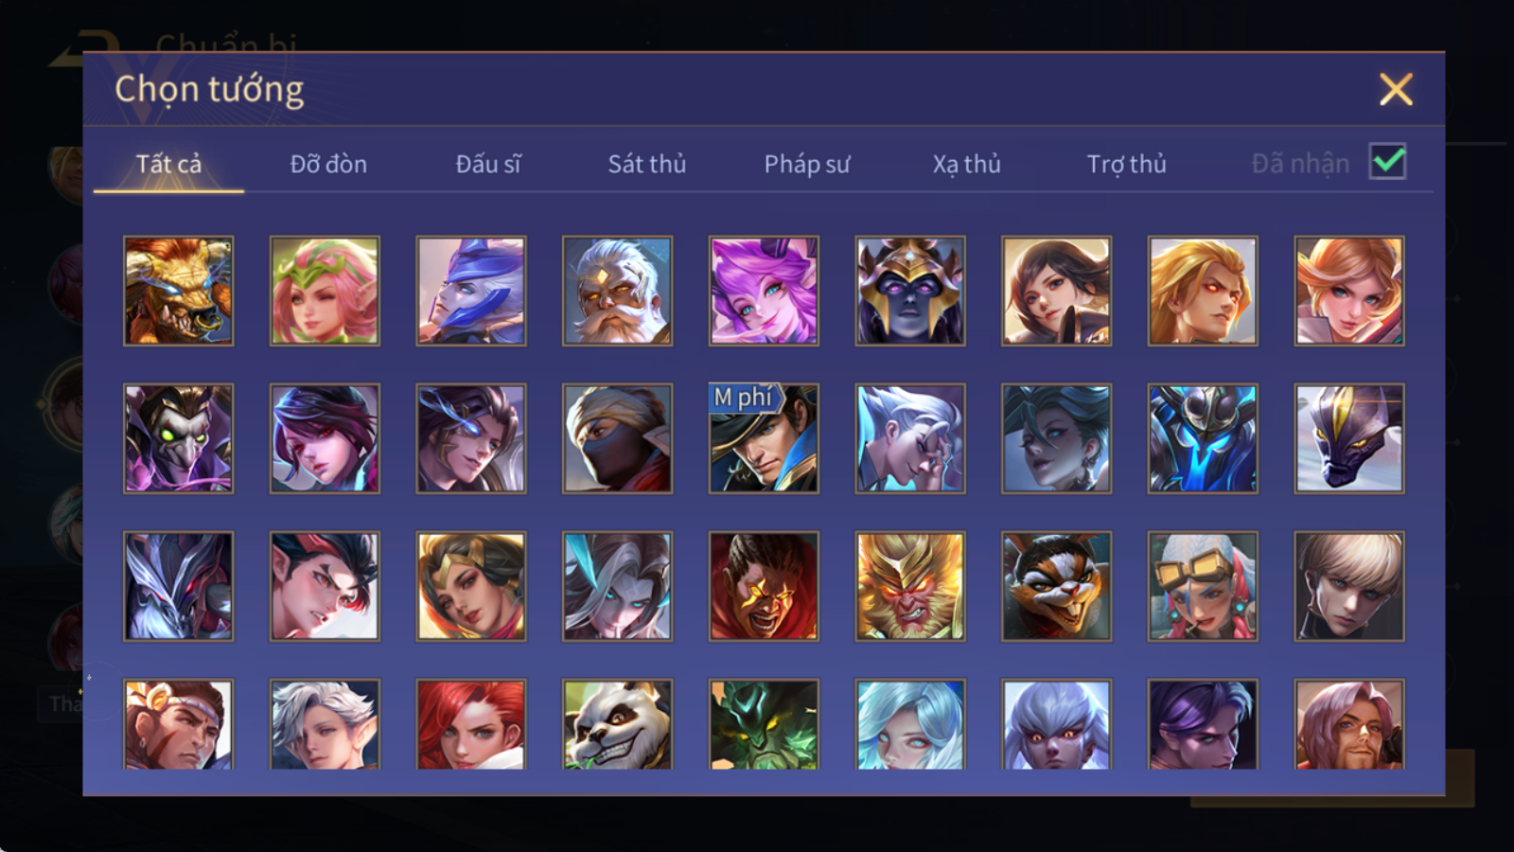Screen dimensions: 1514x852
Task: Select the hero tagged M phí
Action: (764, 438)
